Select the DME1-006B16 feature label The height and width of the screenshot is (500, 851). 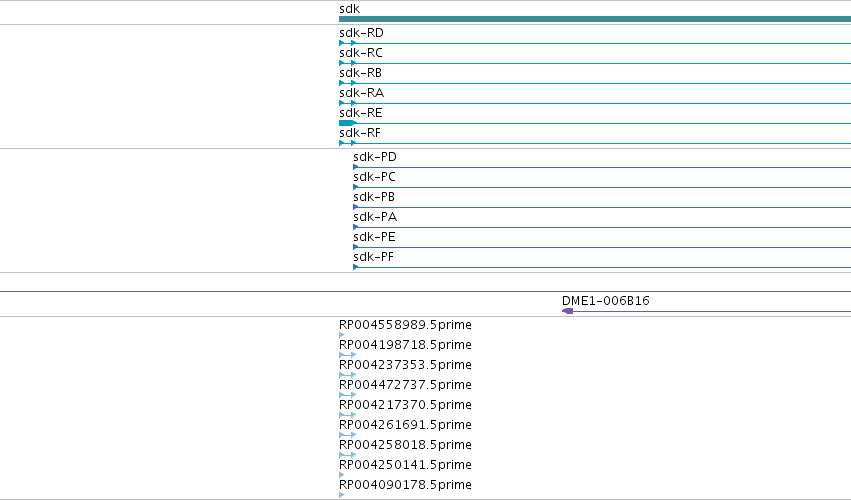[606, 301]
